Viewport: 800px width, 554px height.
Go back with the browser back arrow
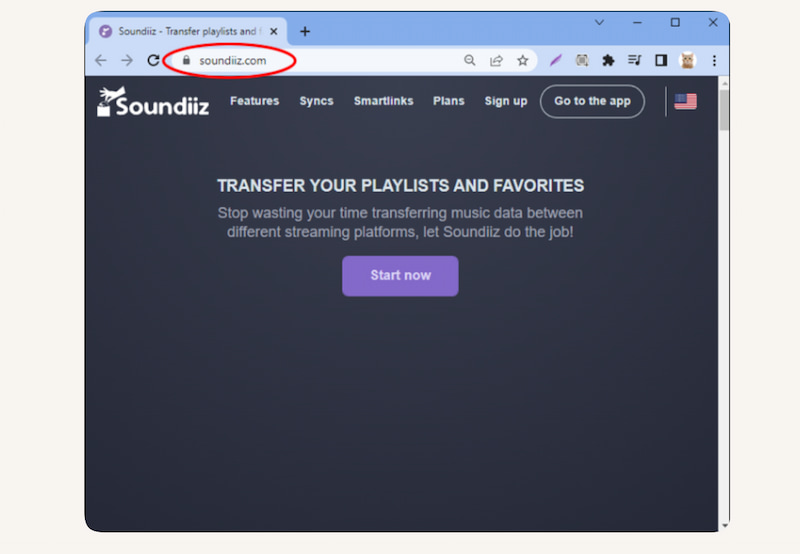coord(101,60)
